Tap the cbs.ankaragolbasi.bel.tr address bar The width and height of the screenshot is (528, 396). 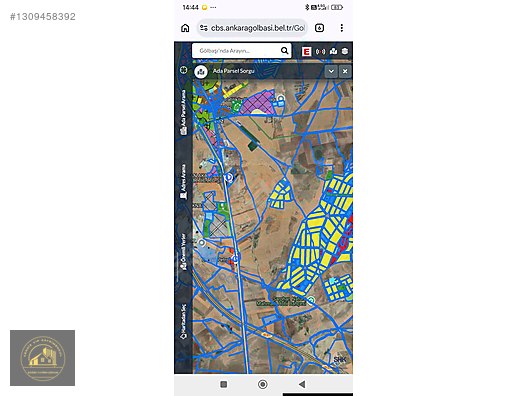[x=252, y=28]
